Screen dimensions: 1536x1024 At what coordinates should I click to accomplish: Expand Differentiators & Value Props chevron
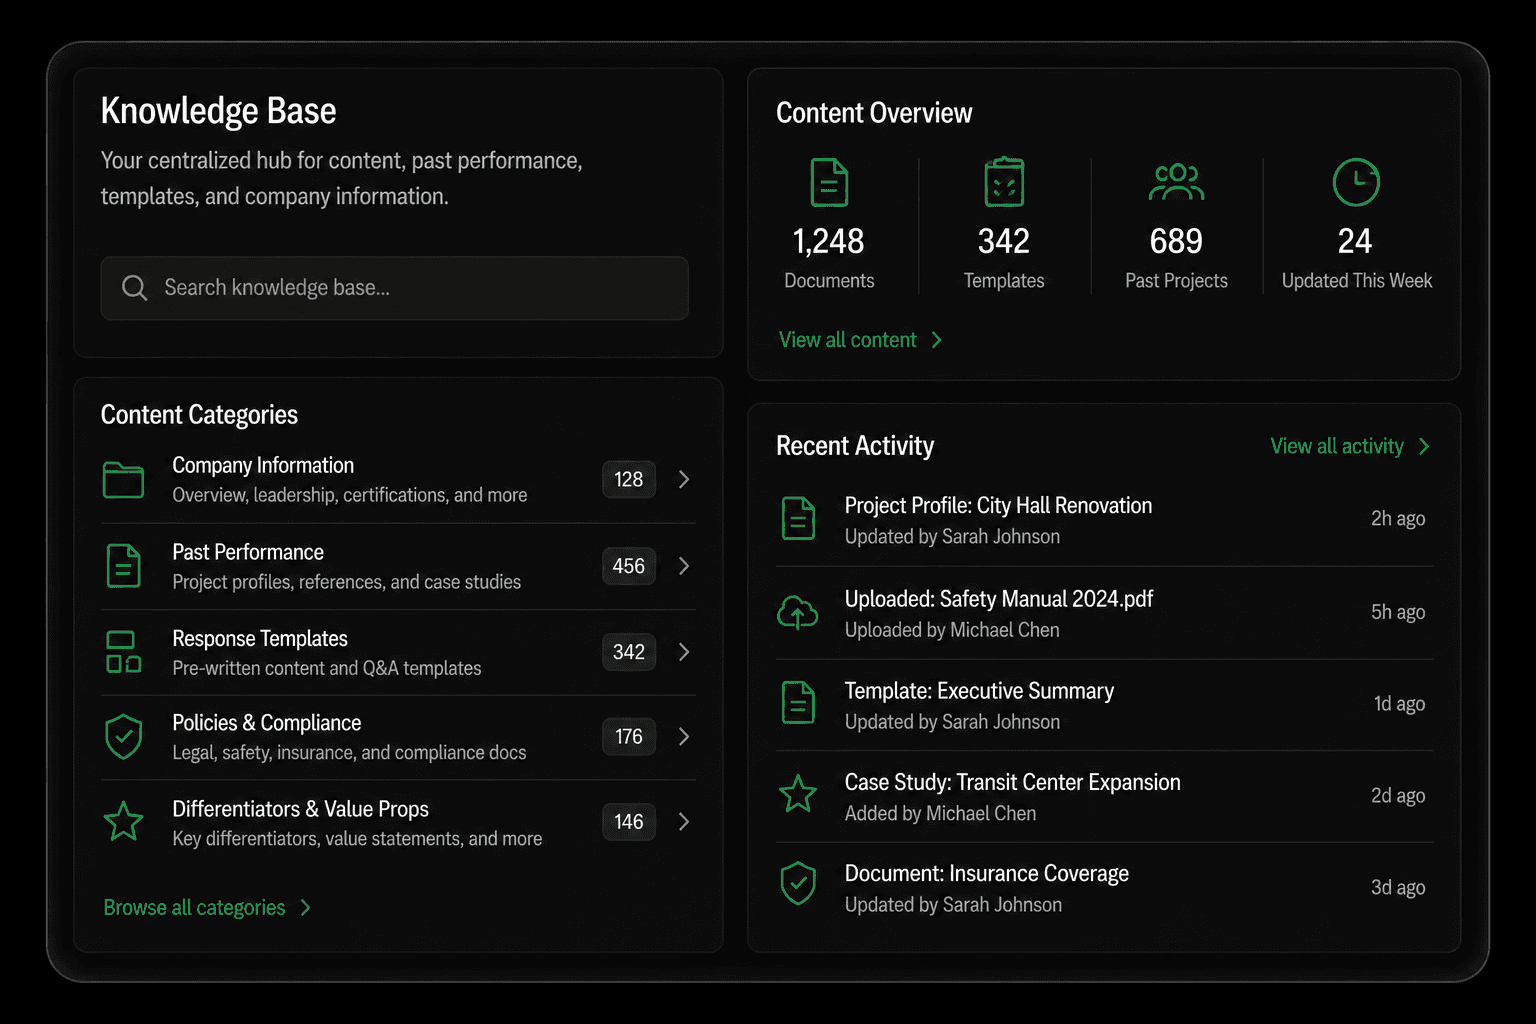point(684,822)
